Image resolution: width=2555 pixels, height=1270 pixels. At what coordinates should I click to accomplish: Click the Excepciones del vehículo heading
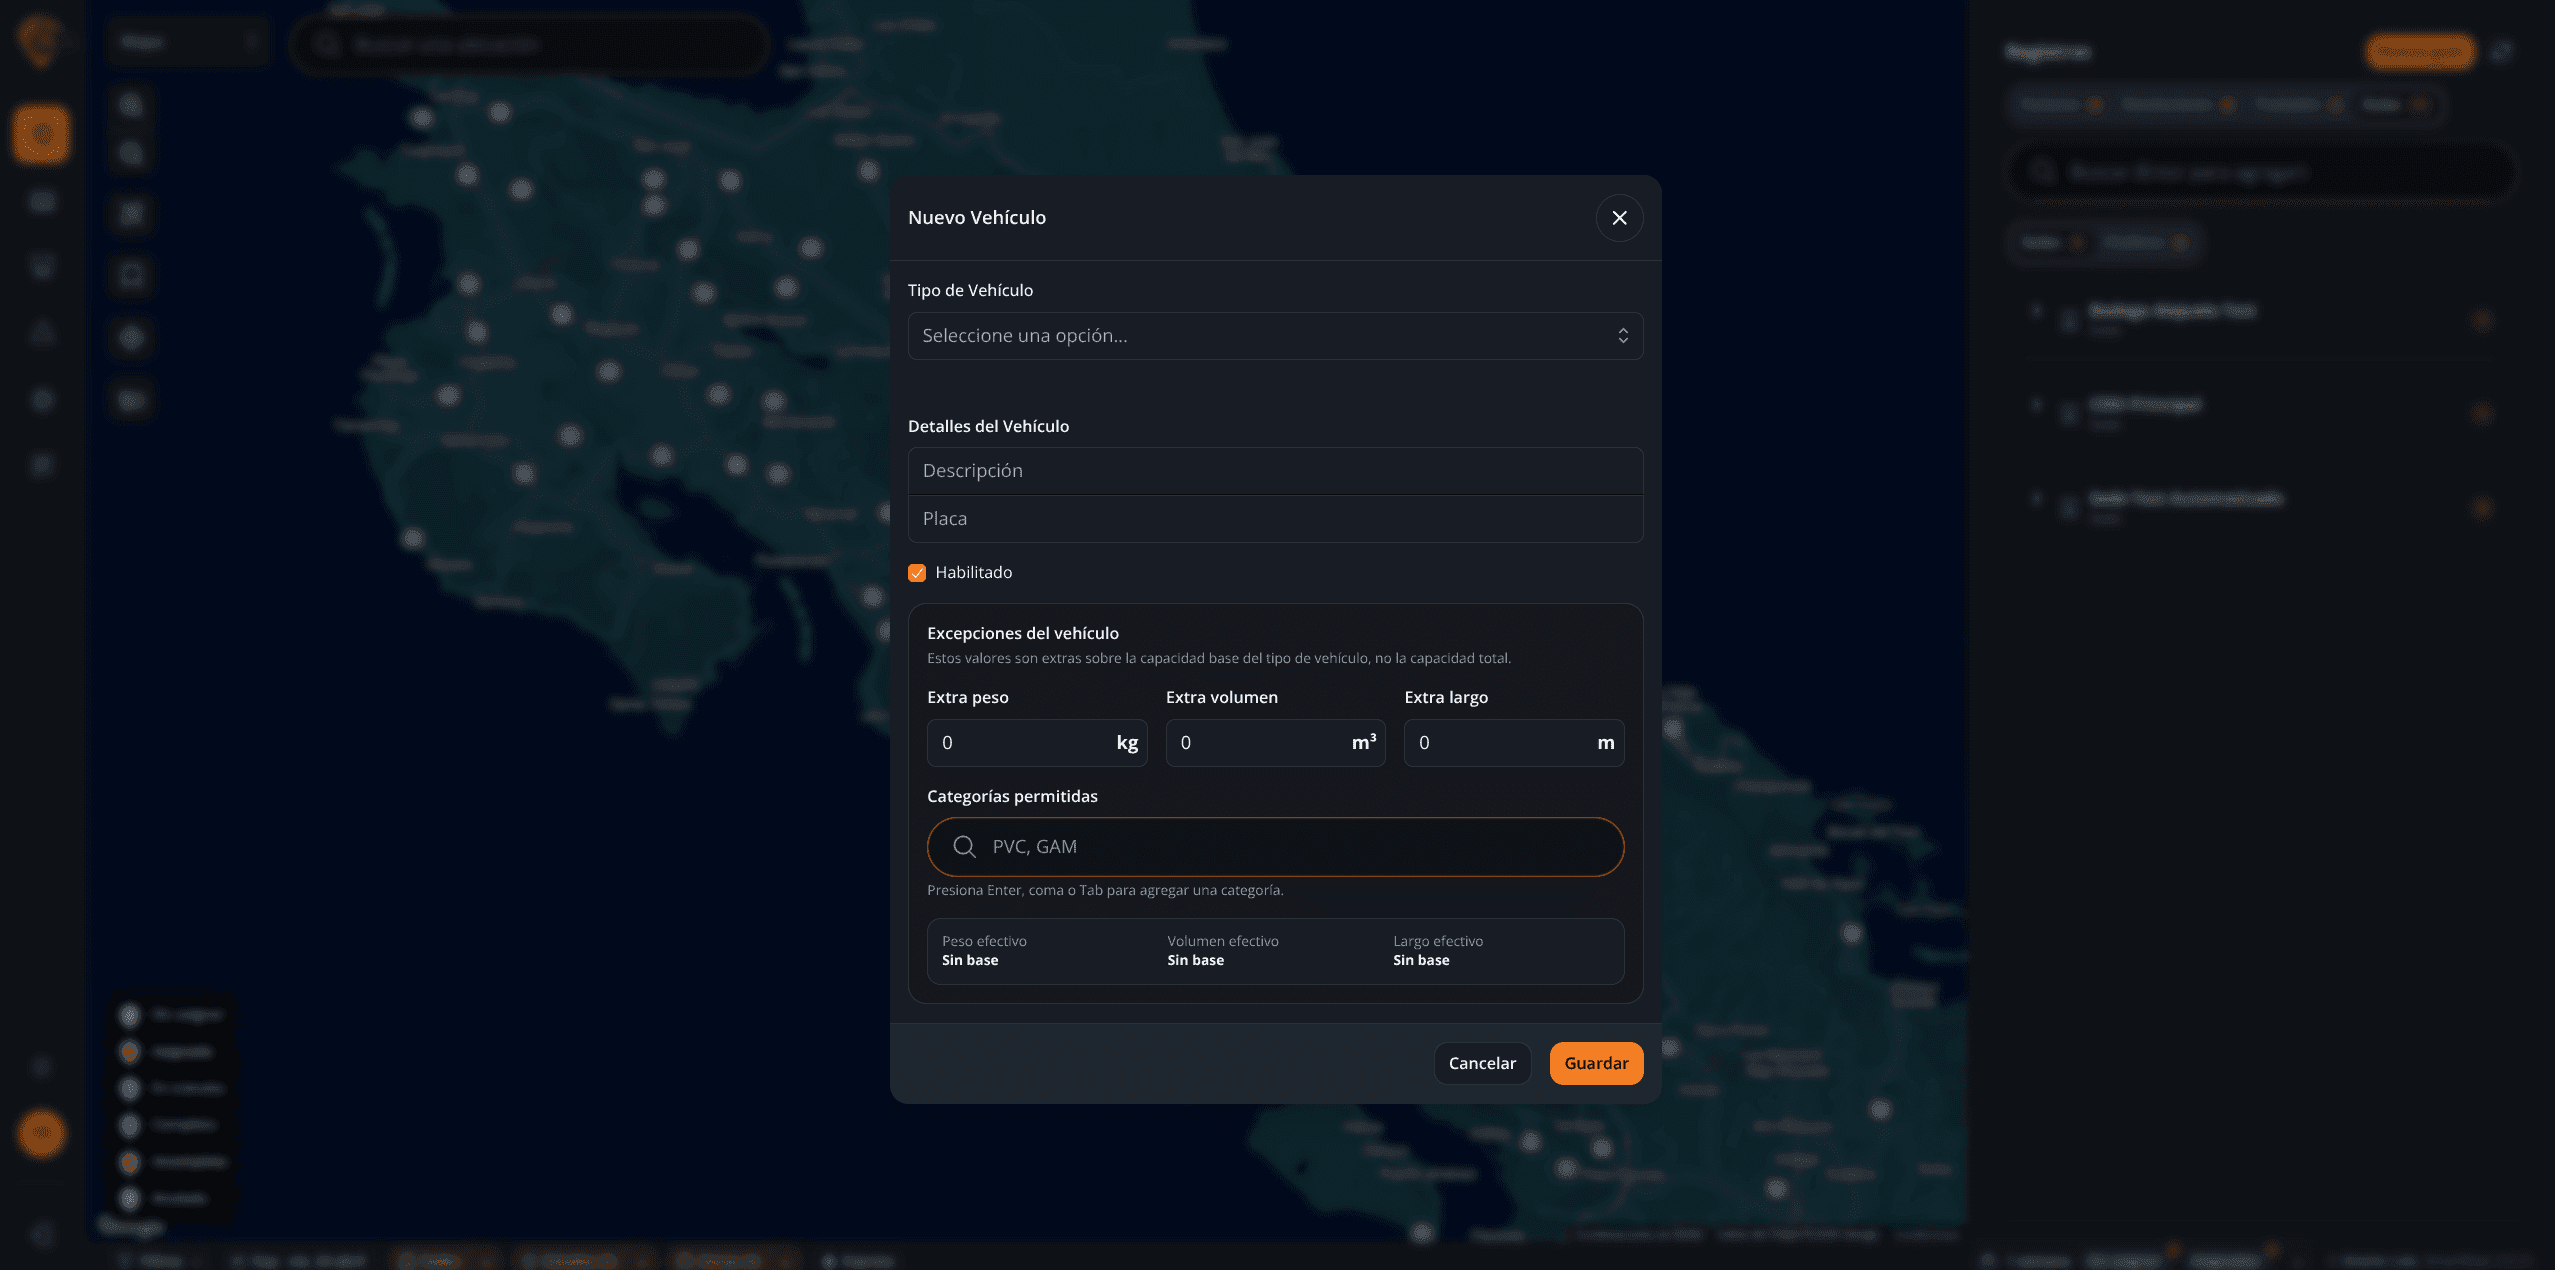1023,633
